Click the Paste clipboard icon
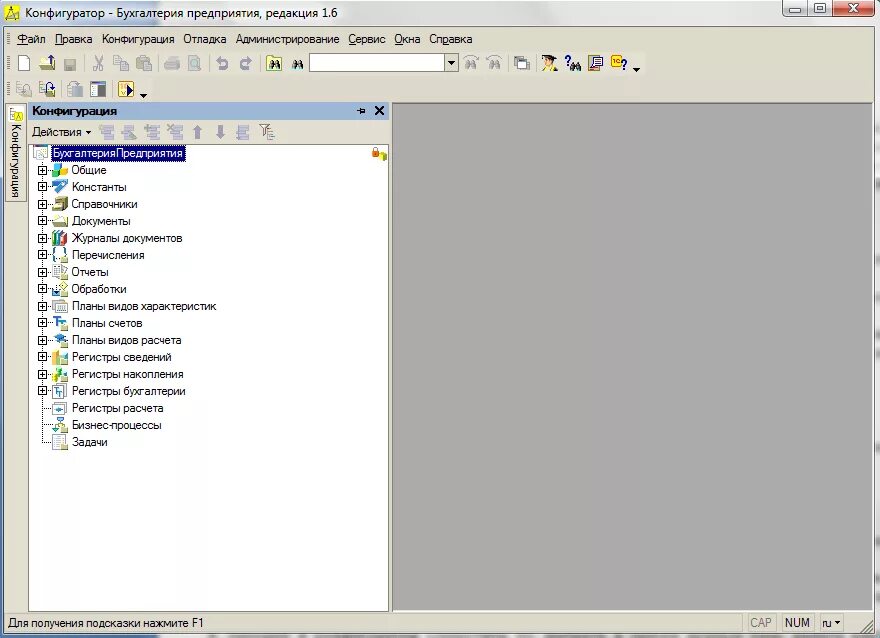Image resolution: width=880 pixels, height=638 pixels. pos(144,63)
